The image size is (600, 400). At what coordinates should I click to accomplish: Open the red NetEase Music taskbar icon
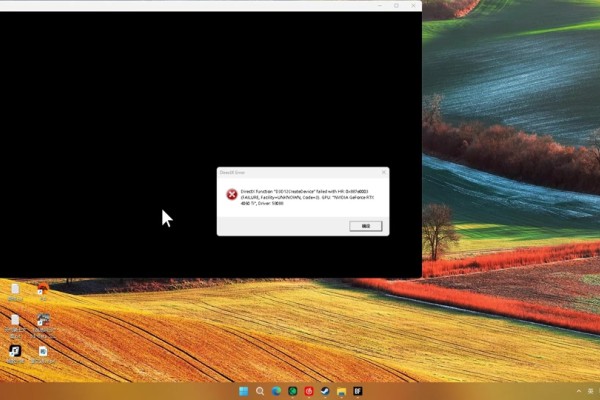[x=309, y=391]
